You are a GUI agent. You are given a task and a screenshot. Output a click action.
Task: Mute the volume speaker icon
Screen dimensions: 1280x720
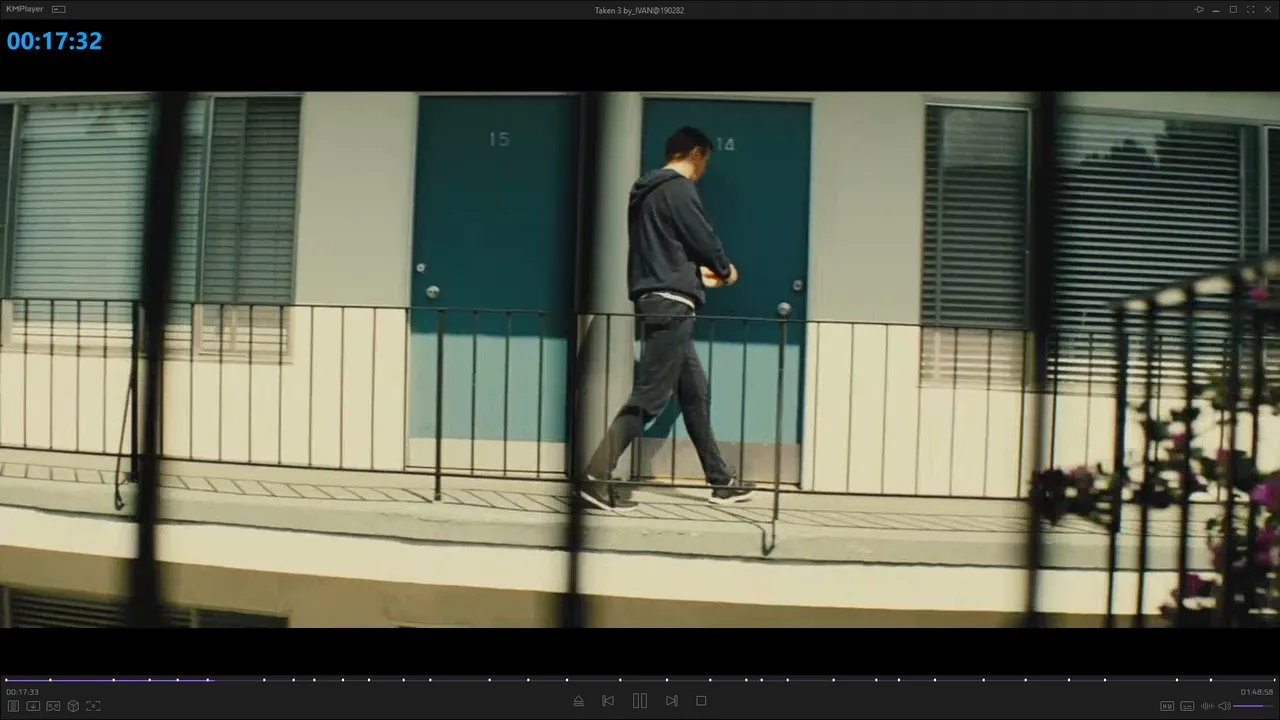point(1224,706)
